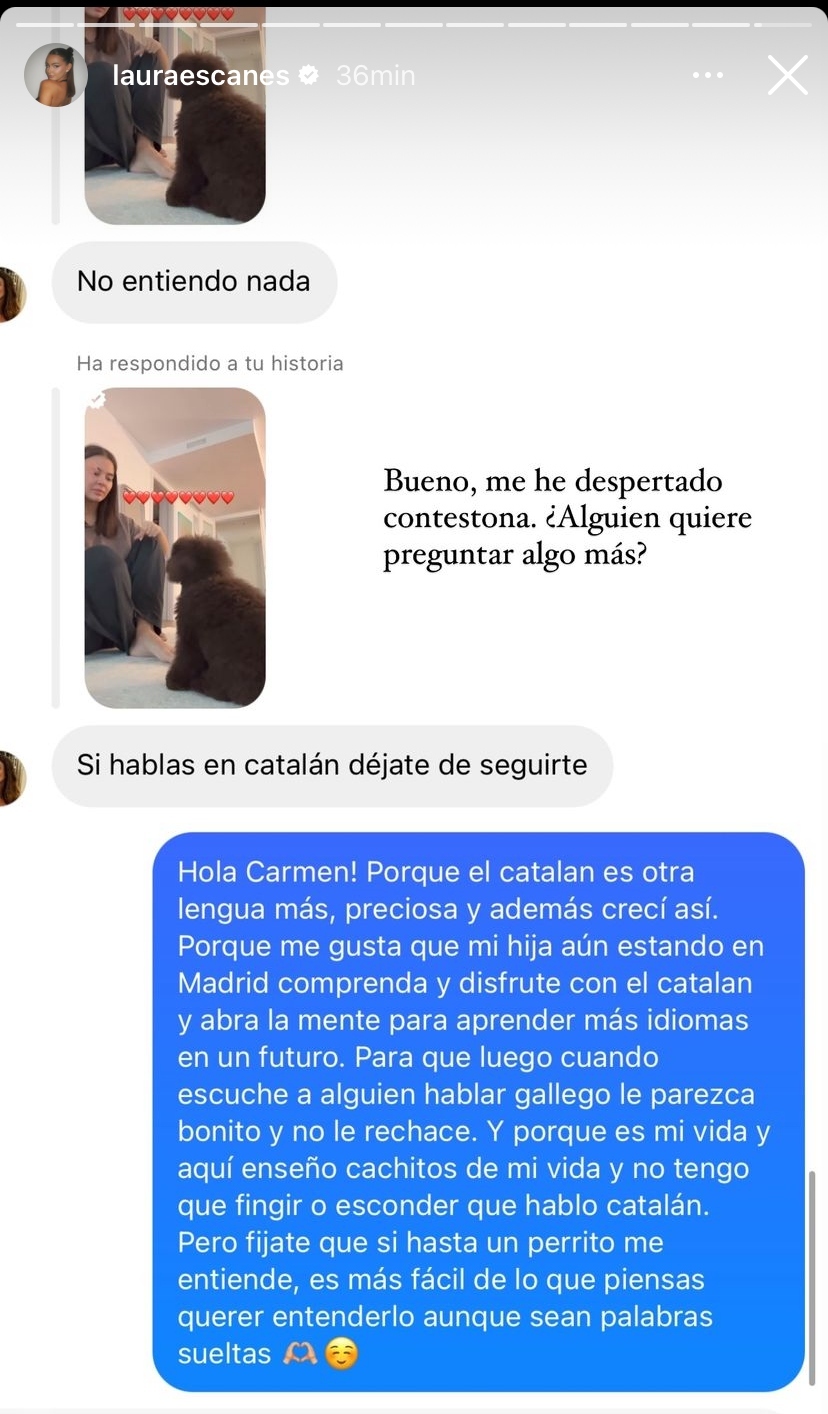Tap the heart-hands emoji in the reply
828x1414 pixels.
coord(301,1354)
